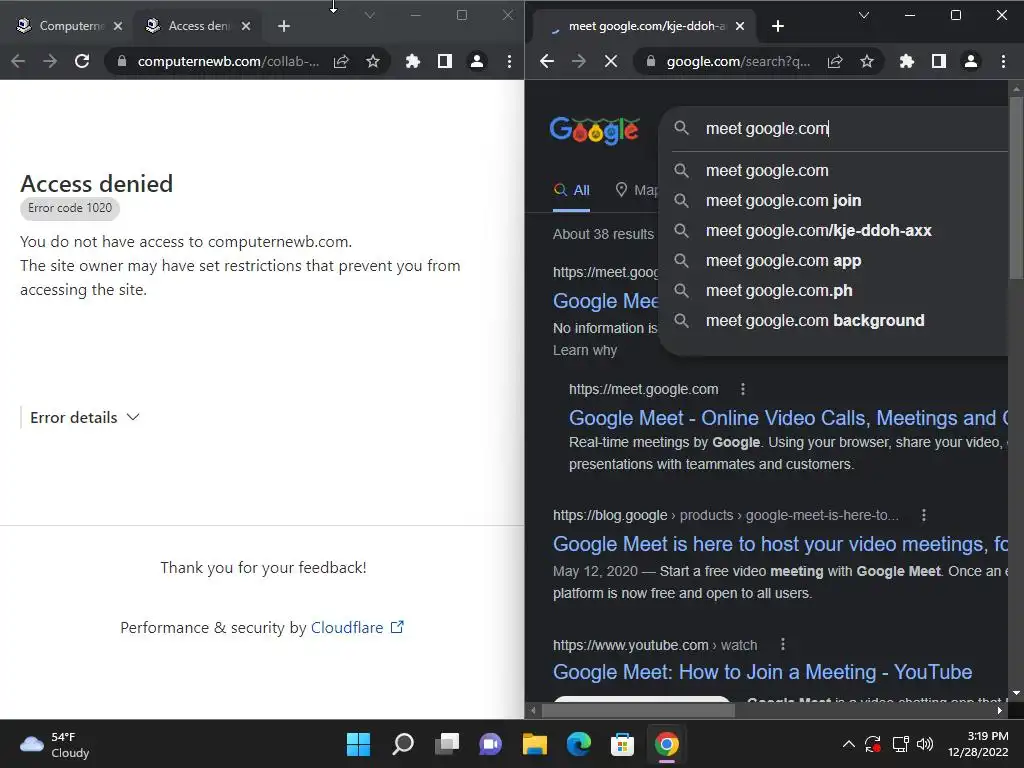Expand the Error details section
The width and height of the screenshot is (1024, 768).
point(85,417)
